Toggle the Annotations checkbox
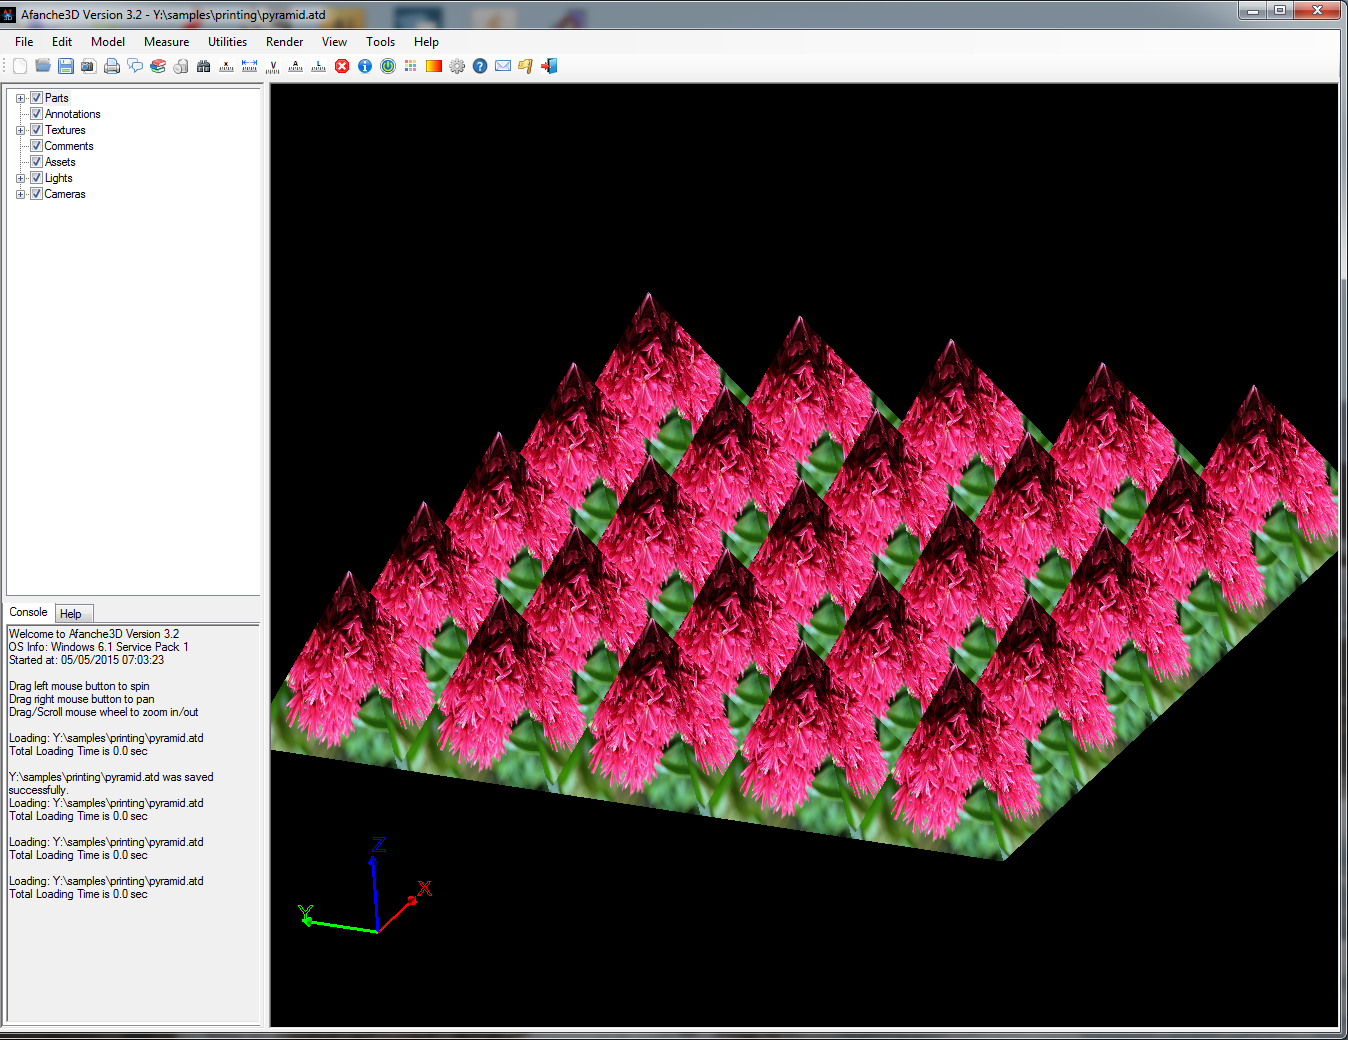Viewport: 1348px width, 1040px height. click(36, 114)
